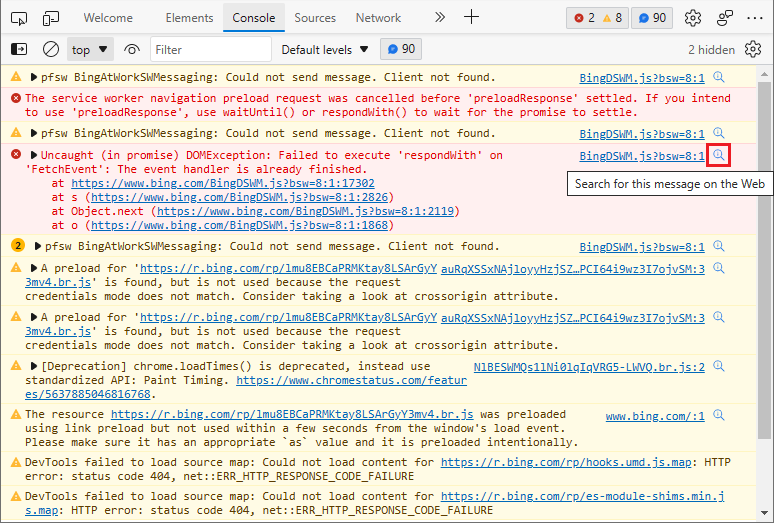Switch to the Network tab
Image resolution: width=774 pixels, height=523 pixels.
(378, 18)
